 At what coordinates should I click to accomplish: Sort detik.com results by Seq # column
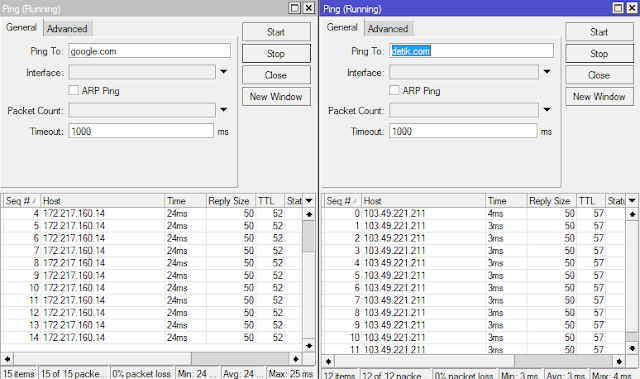point(342,201)
